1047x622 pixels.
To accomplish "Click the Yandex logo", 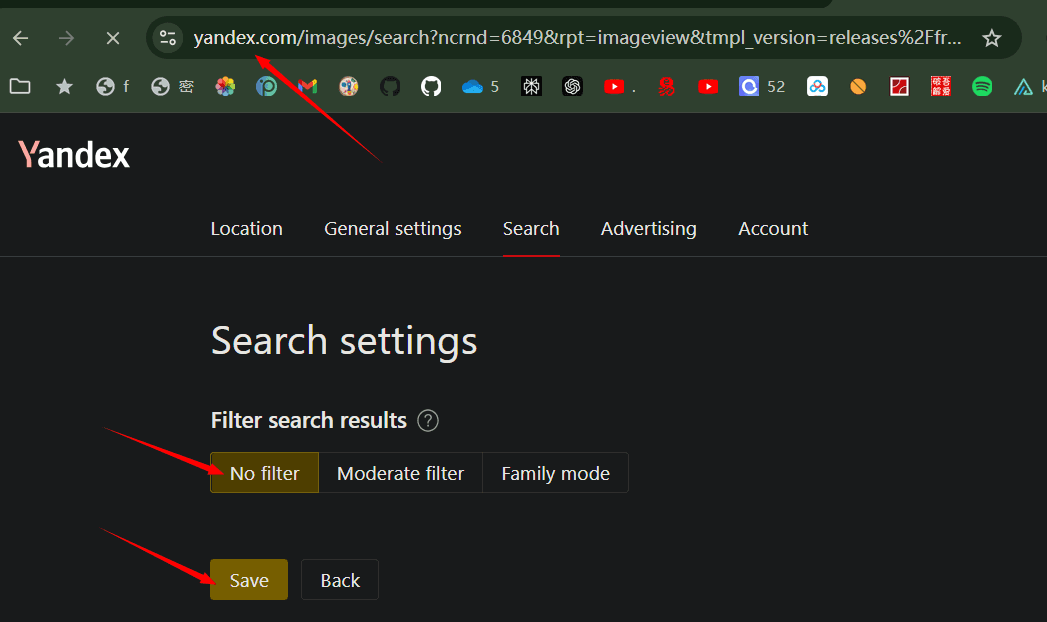I will tap(74, 155).
